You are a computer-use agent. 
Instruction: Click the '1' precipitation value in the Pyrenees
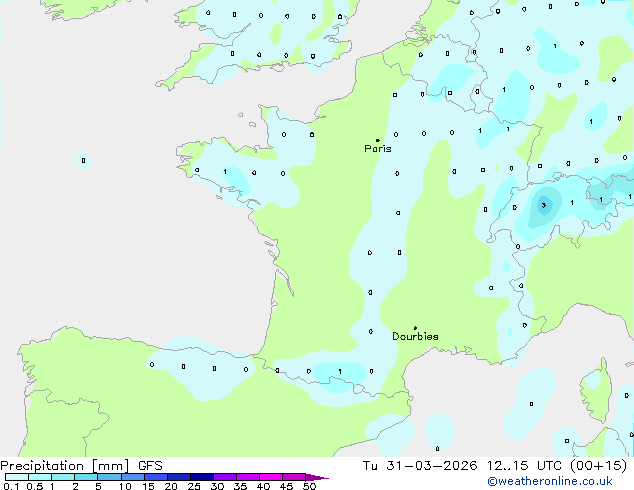point(340,371)
